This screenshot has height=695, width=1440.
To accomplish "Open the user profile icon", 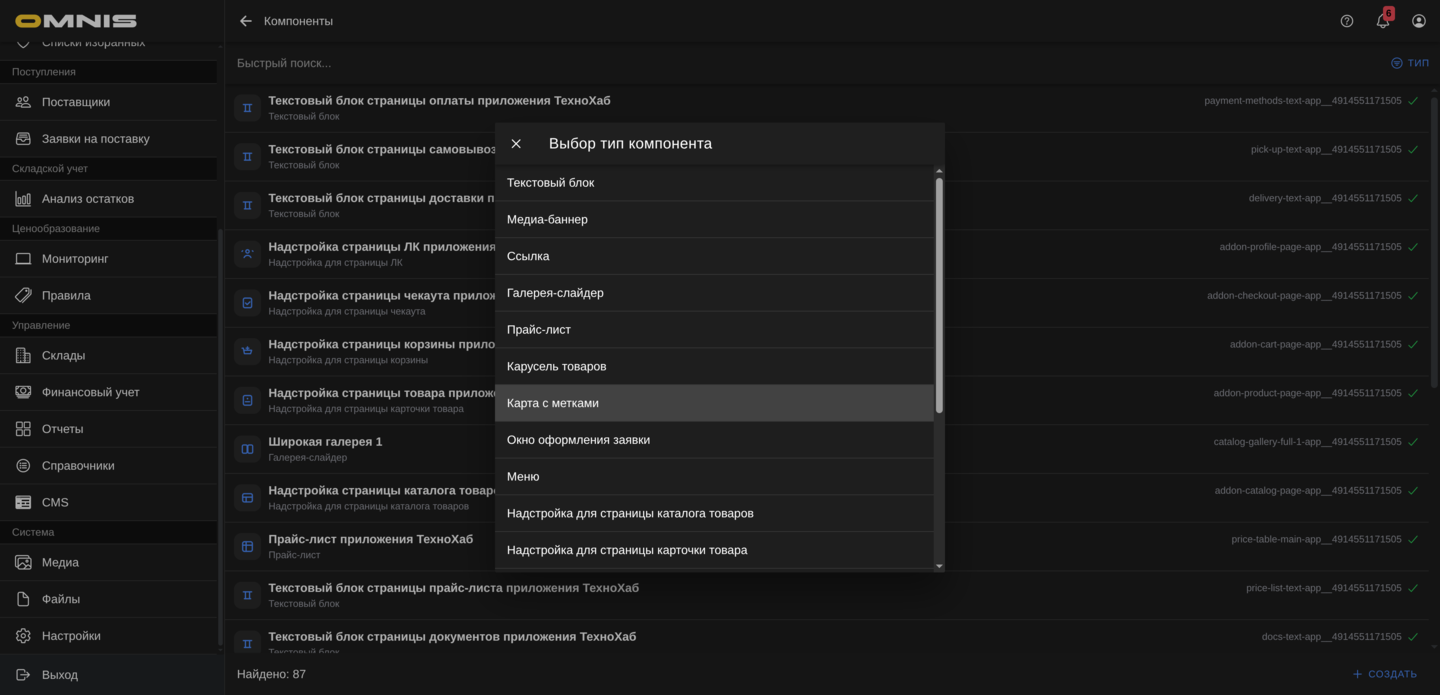I will 1418,20.
